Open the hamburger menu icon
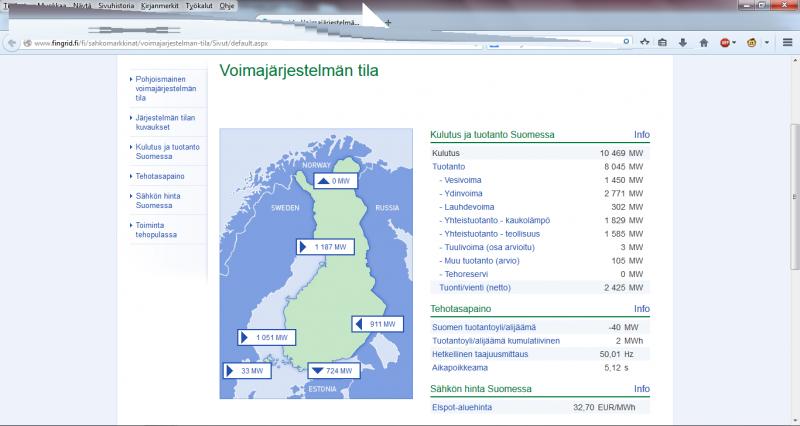800x426 pixels. (786, 43)
